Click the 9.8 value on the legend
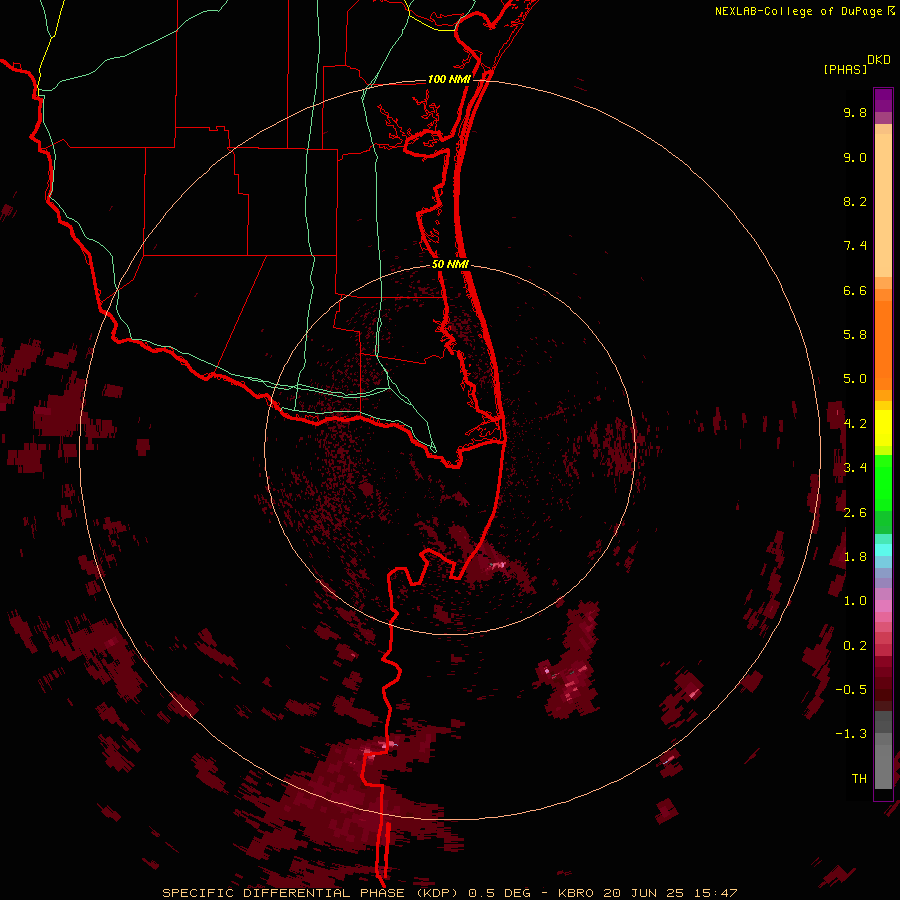The height and width of the screenshot is (900, 900). [x=855, y=112]
